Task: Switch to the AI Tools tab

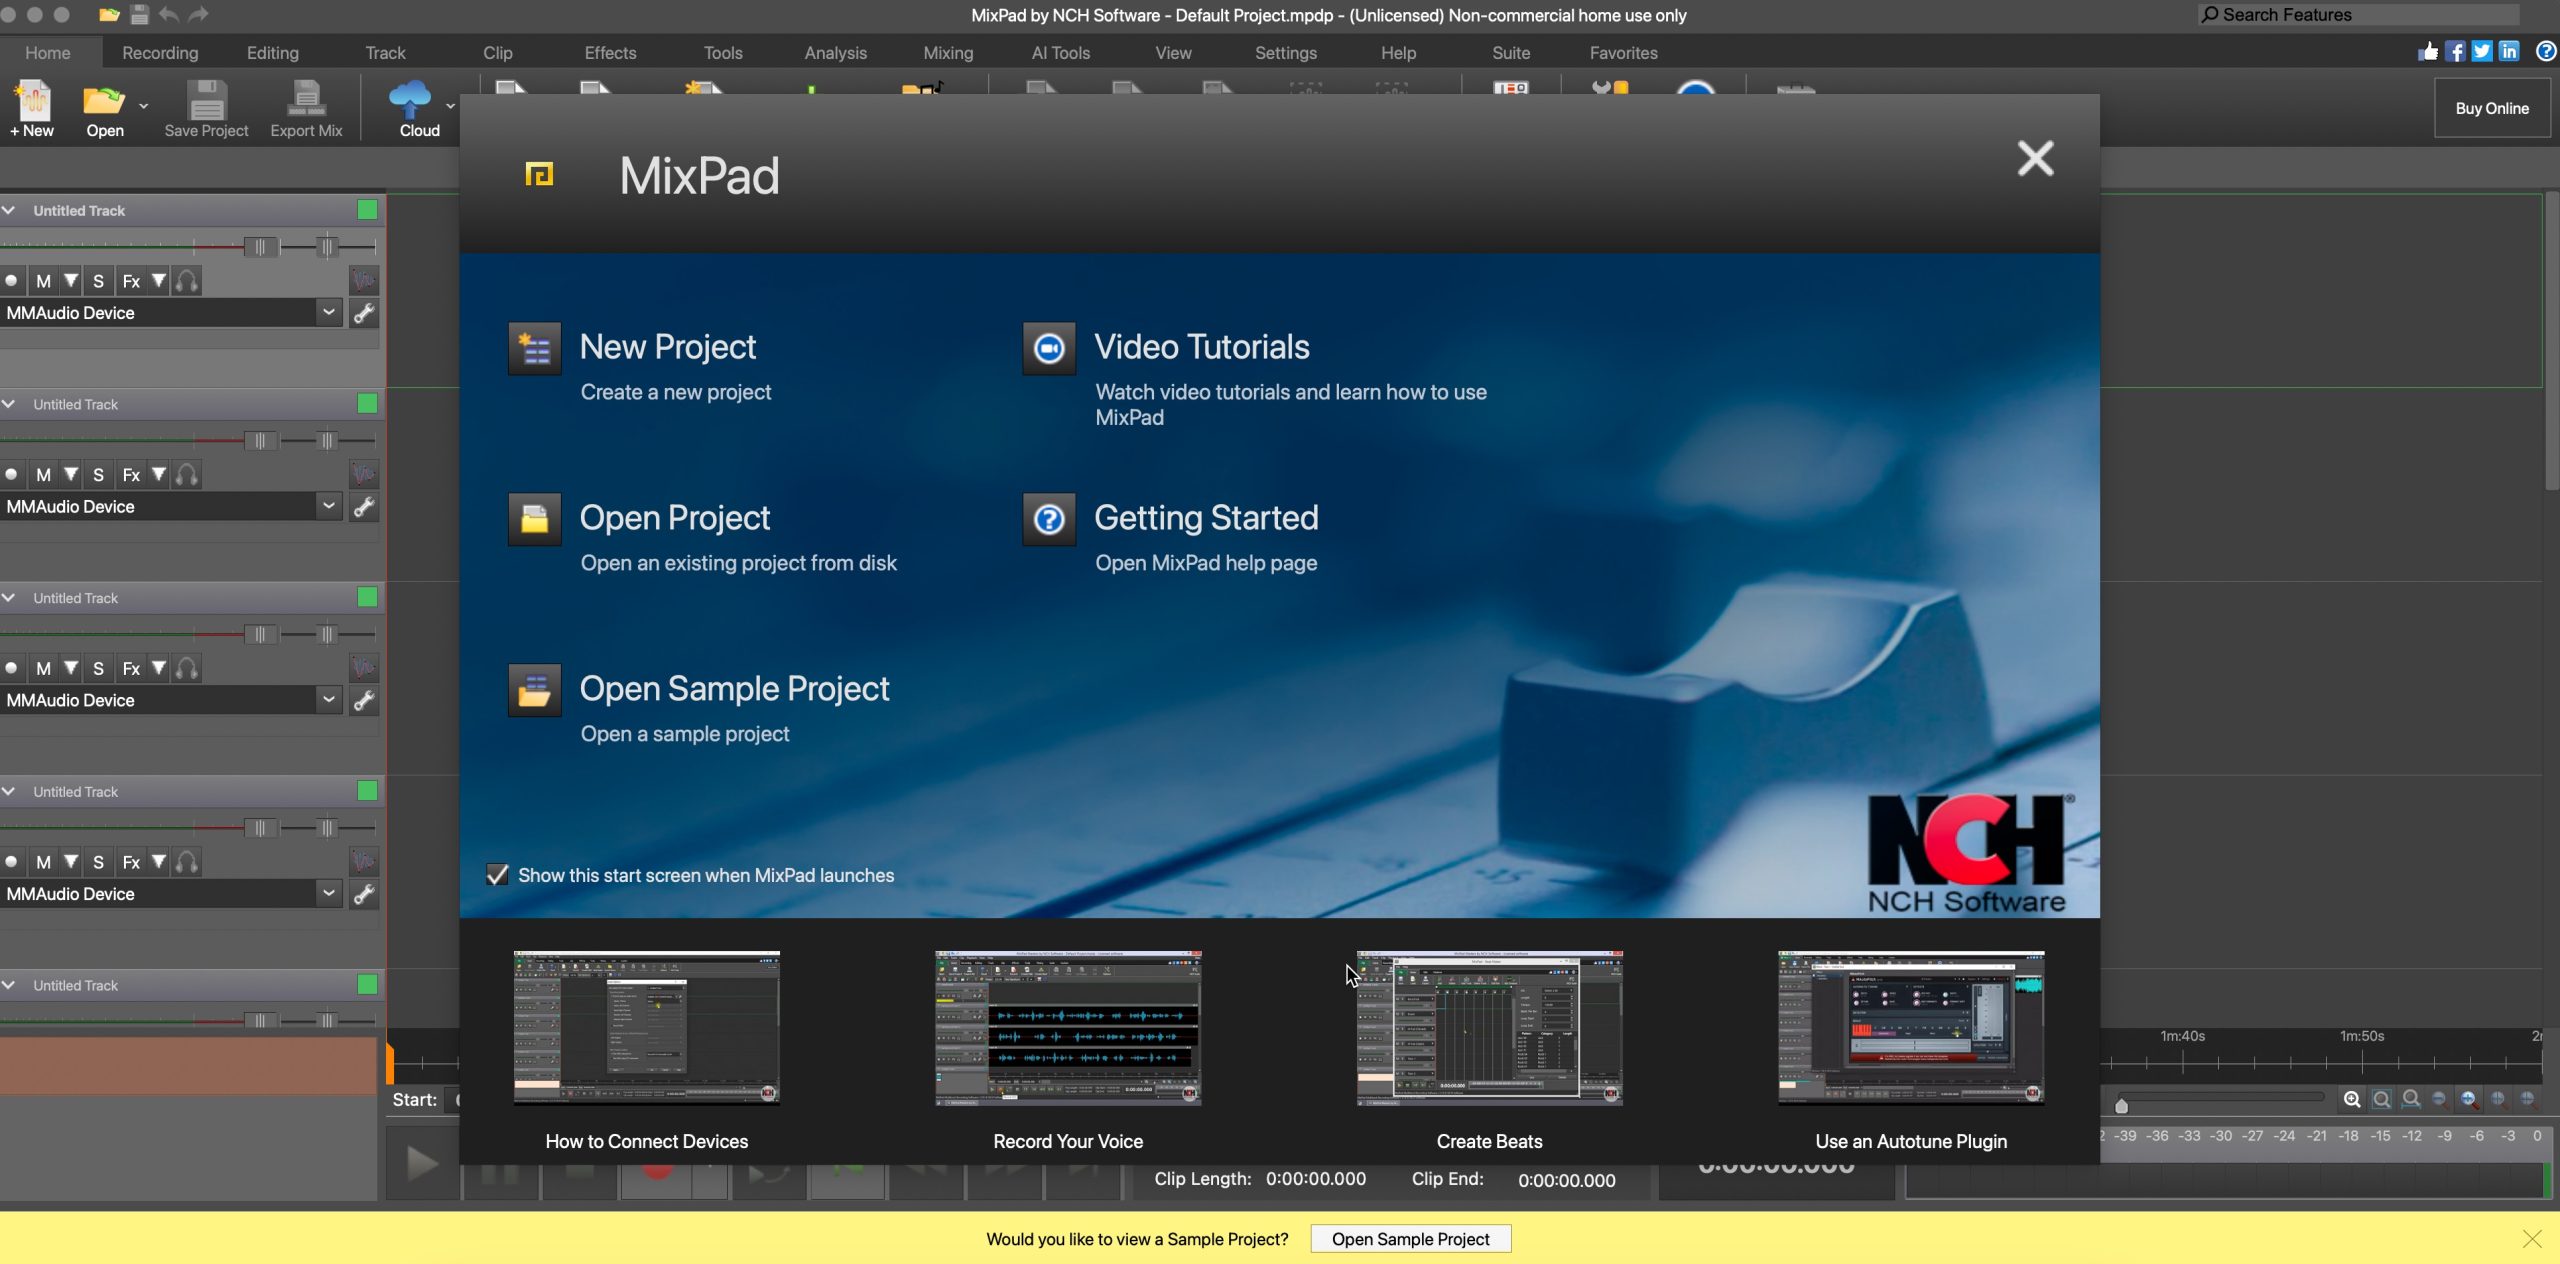Action: click(x=1061, y=53)
